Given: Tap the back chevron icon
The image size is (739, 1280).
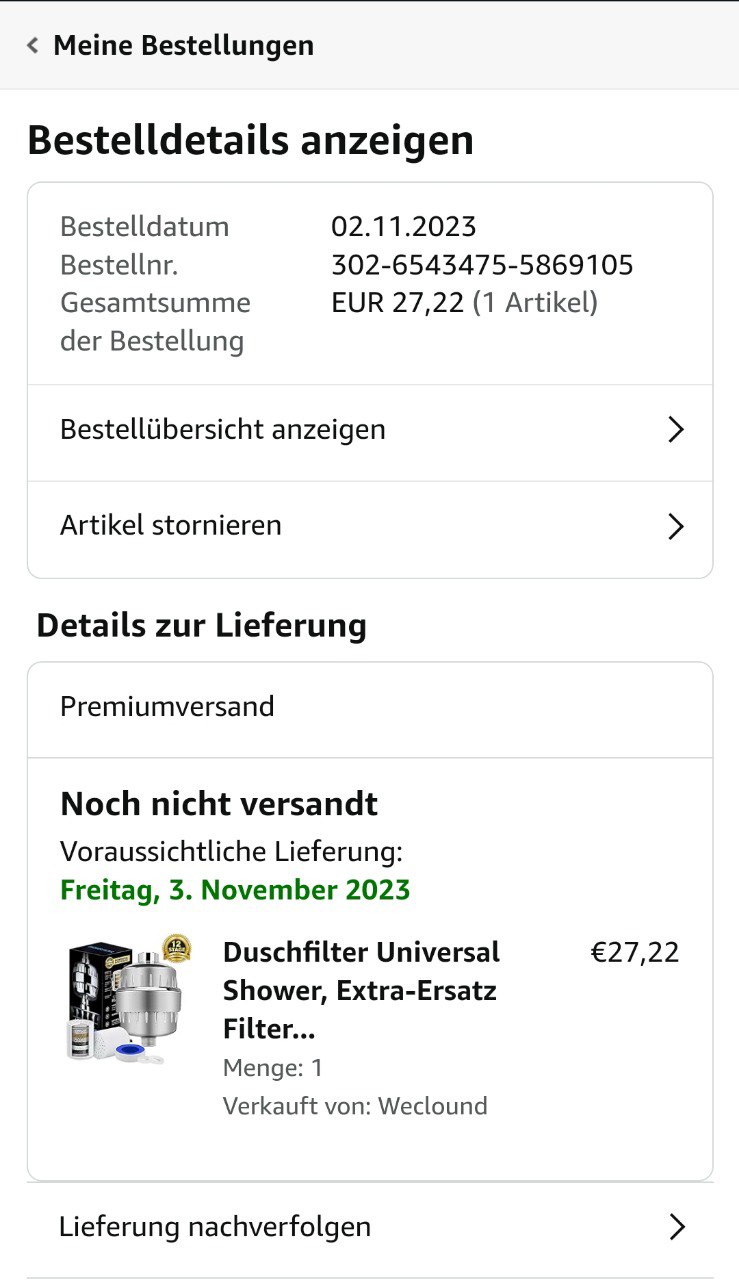Looking at the screenshot, I should (33, 45).
